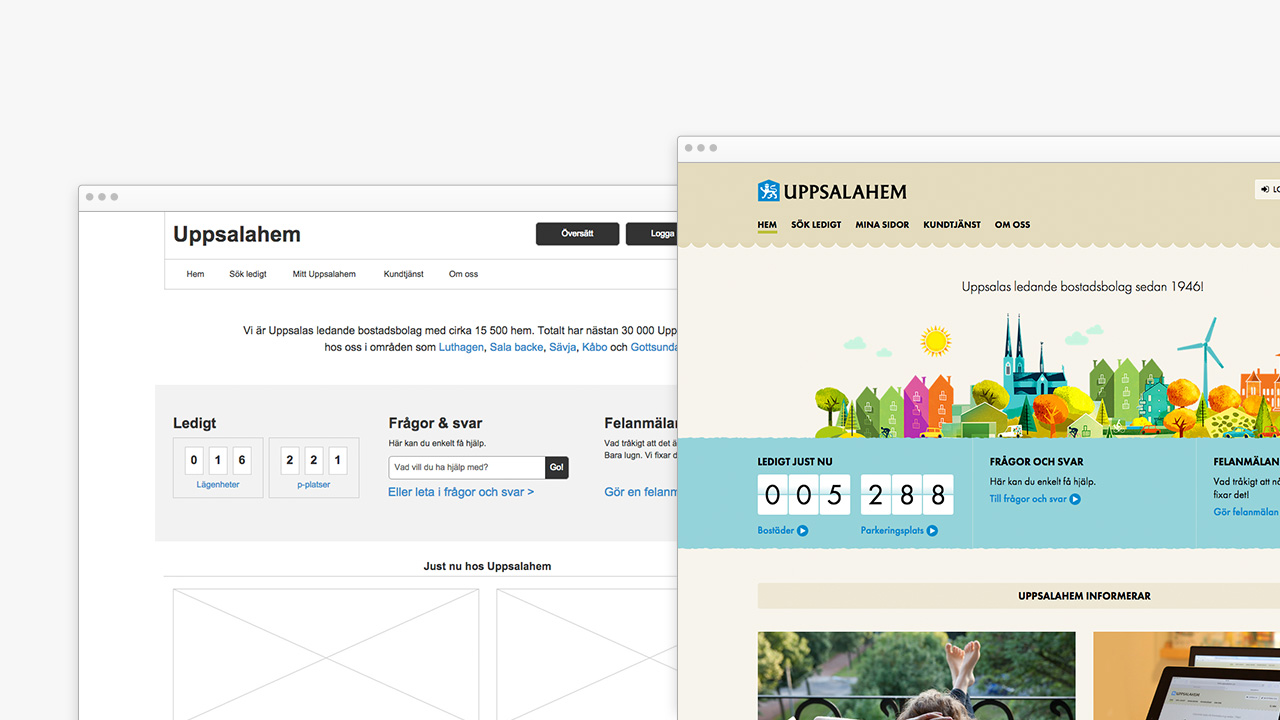Image resolution: width=1280 pixels, height=720 pixels.
Task: Click the login icon button in the colored site header
Action: [1268, 189]
